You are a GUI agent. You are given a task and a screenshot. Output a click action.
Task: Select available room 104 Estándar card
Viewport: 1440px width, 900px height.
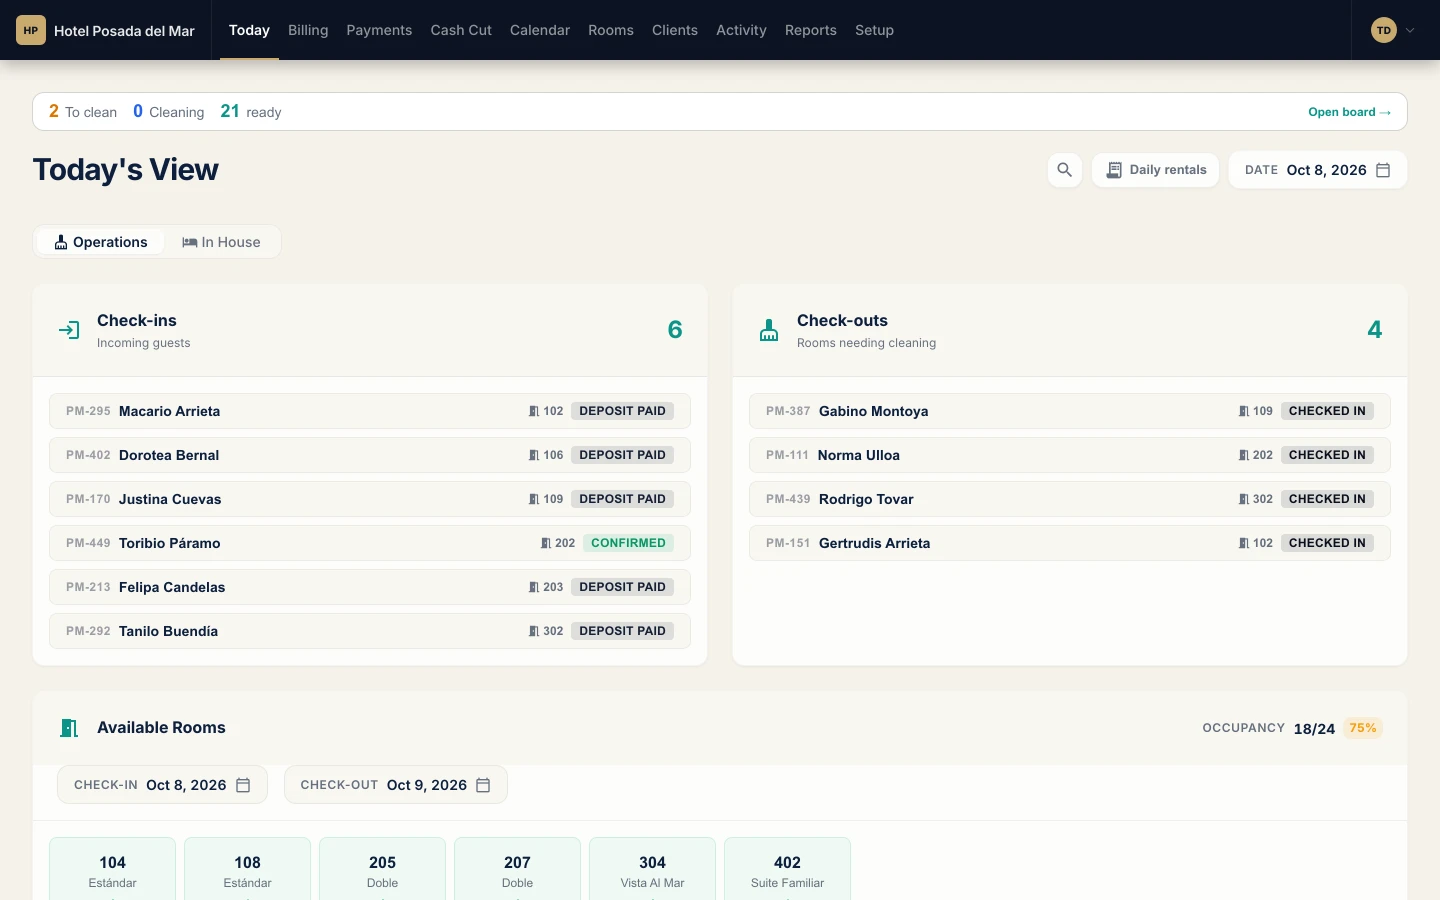(112, 869)
